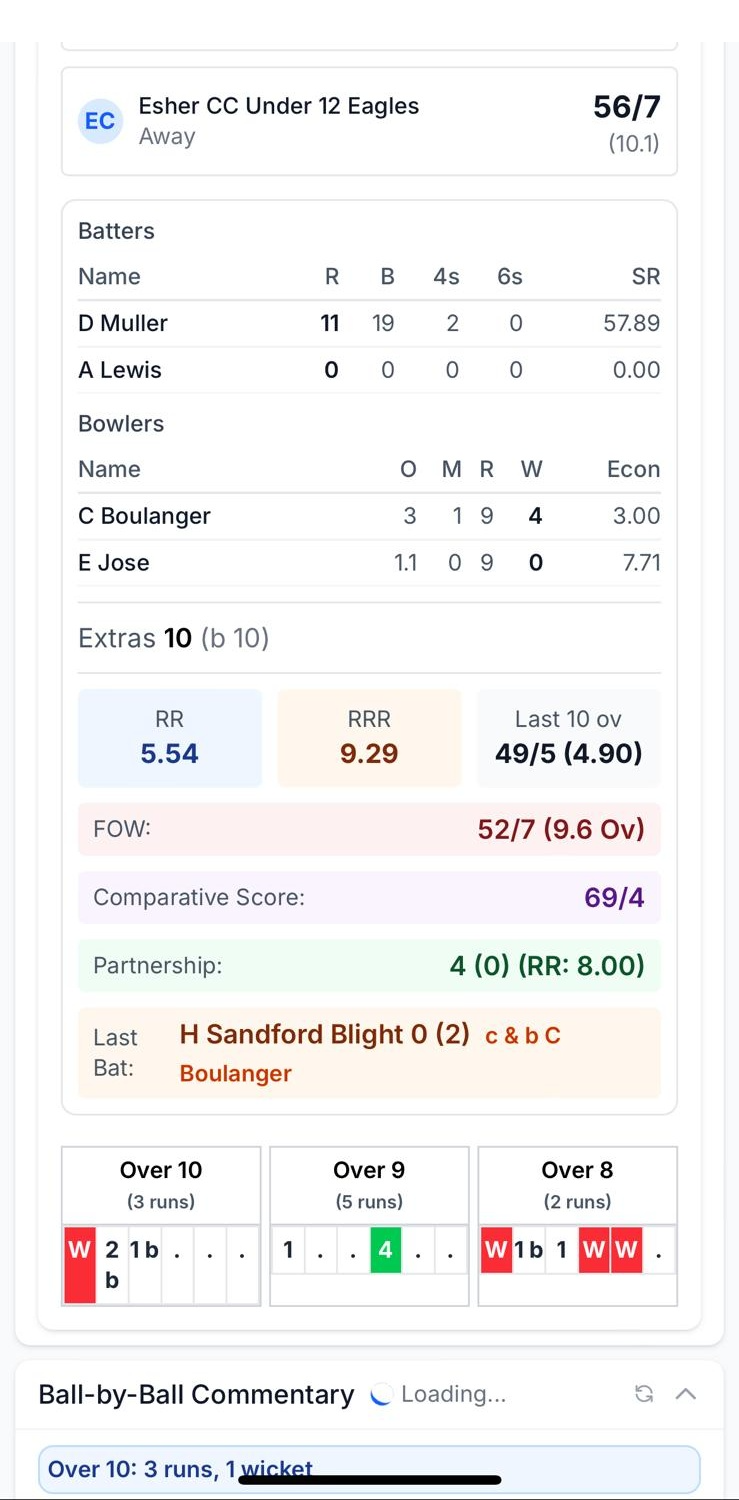Collapse the Ball-by-Ball Commentary section

[x=686, y=1394]
